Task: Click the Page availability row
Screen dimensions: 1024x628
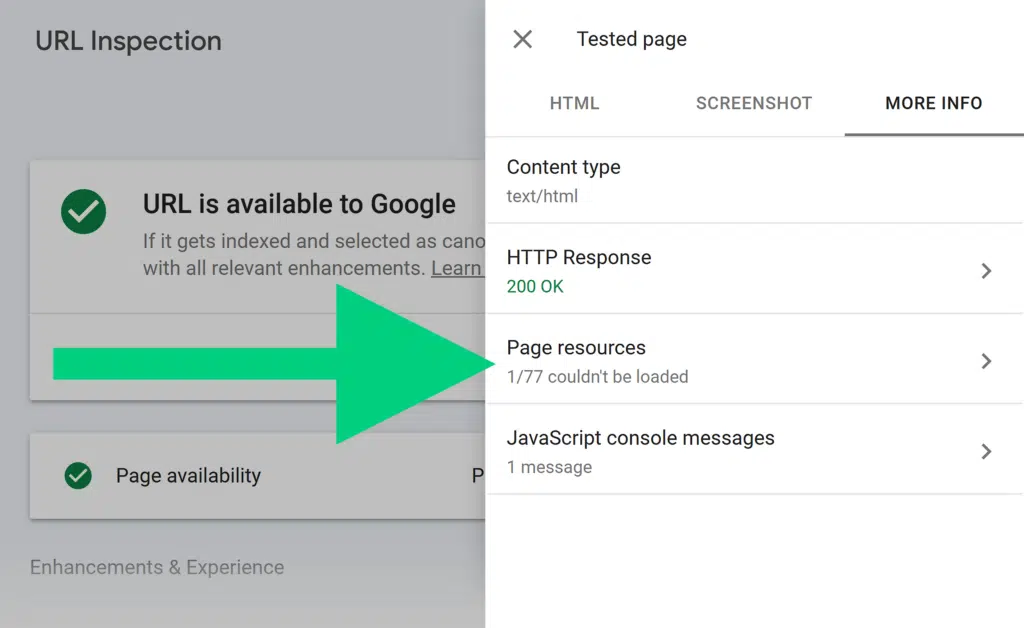Action: 250,476
